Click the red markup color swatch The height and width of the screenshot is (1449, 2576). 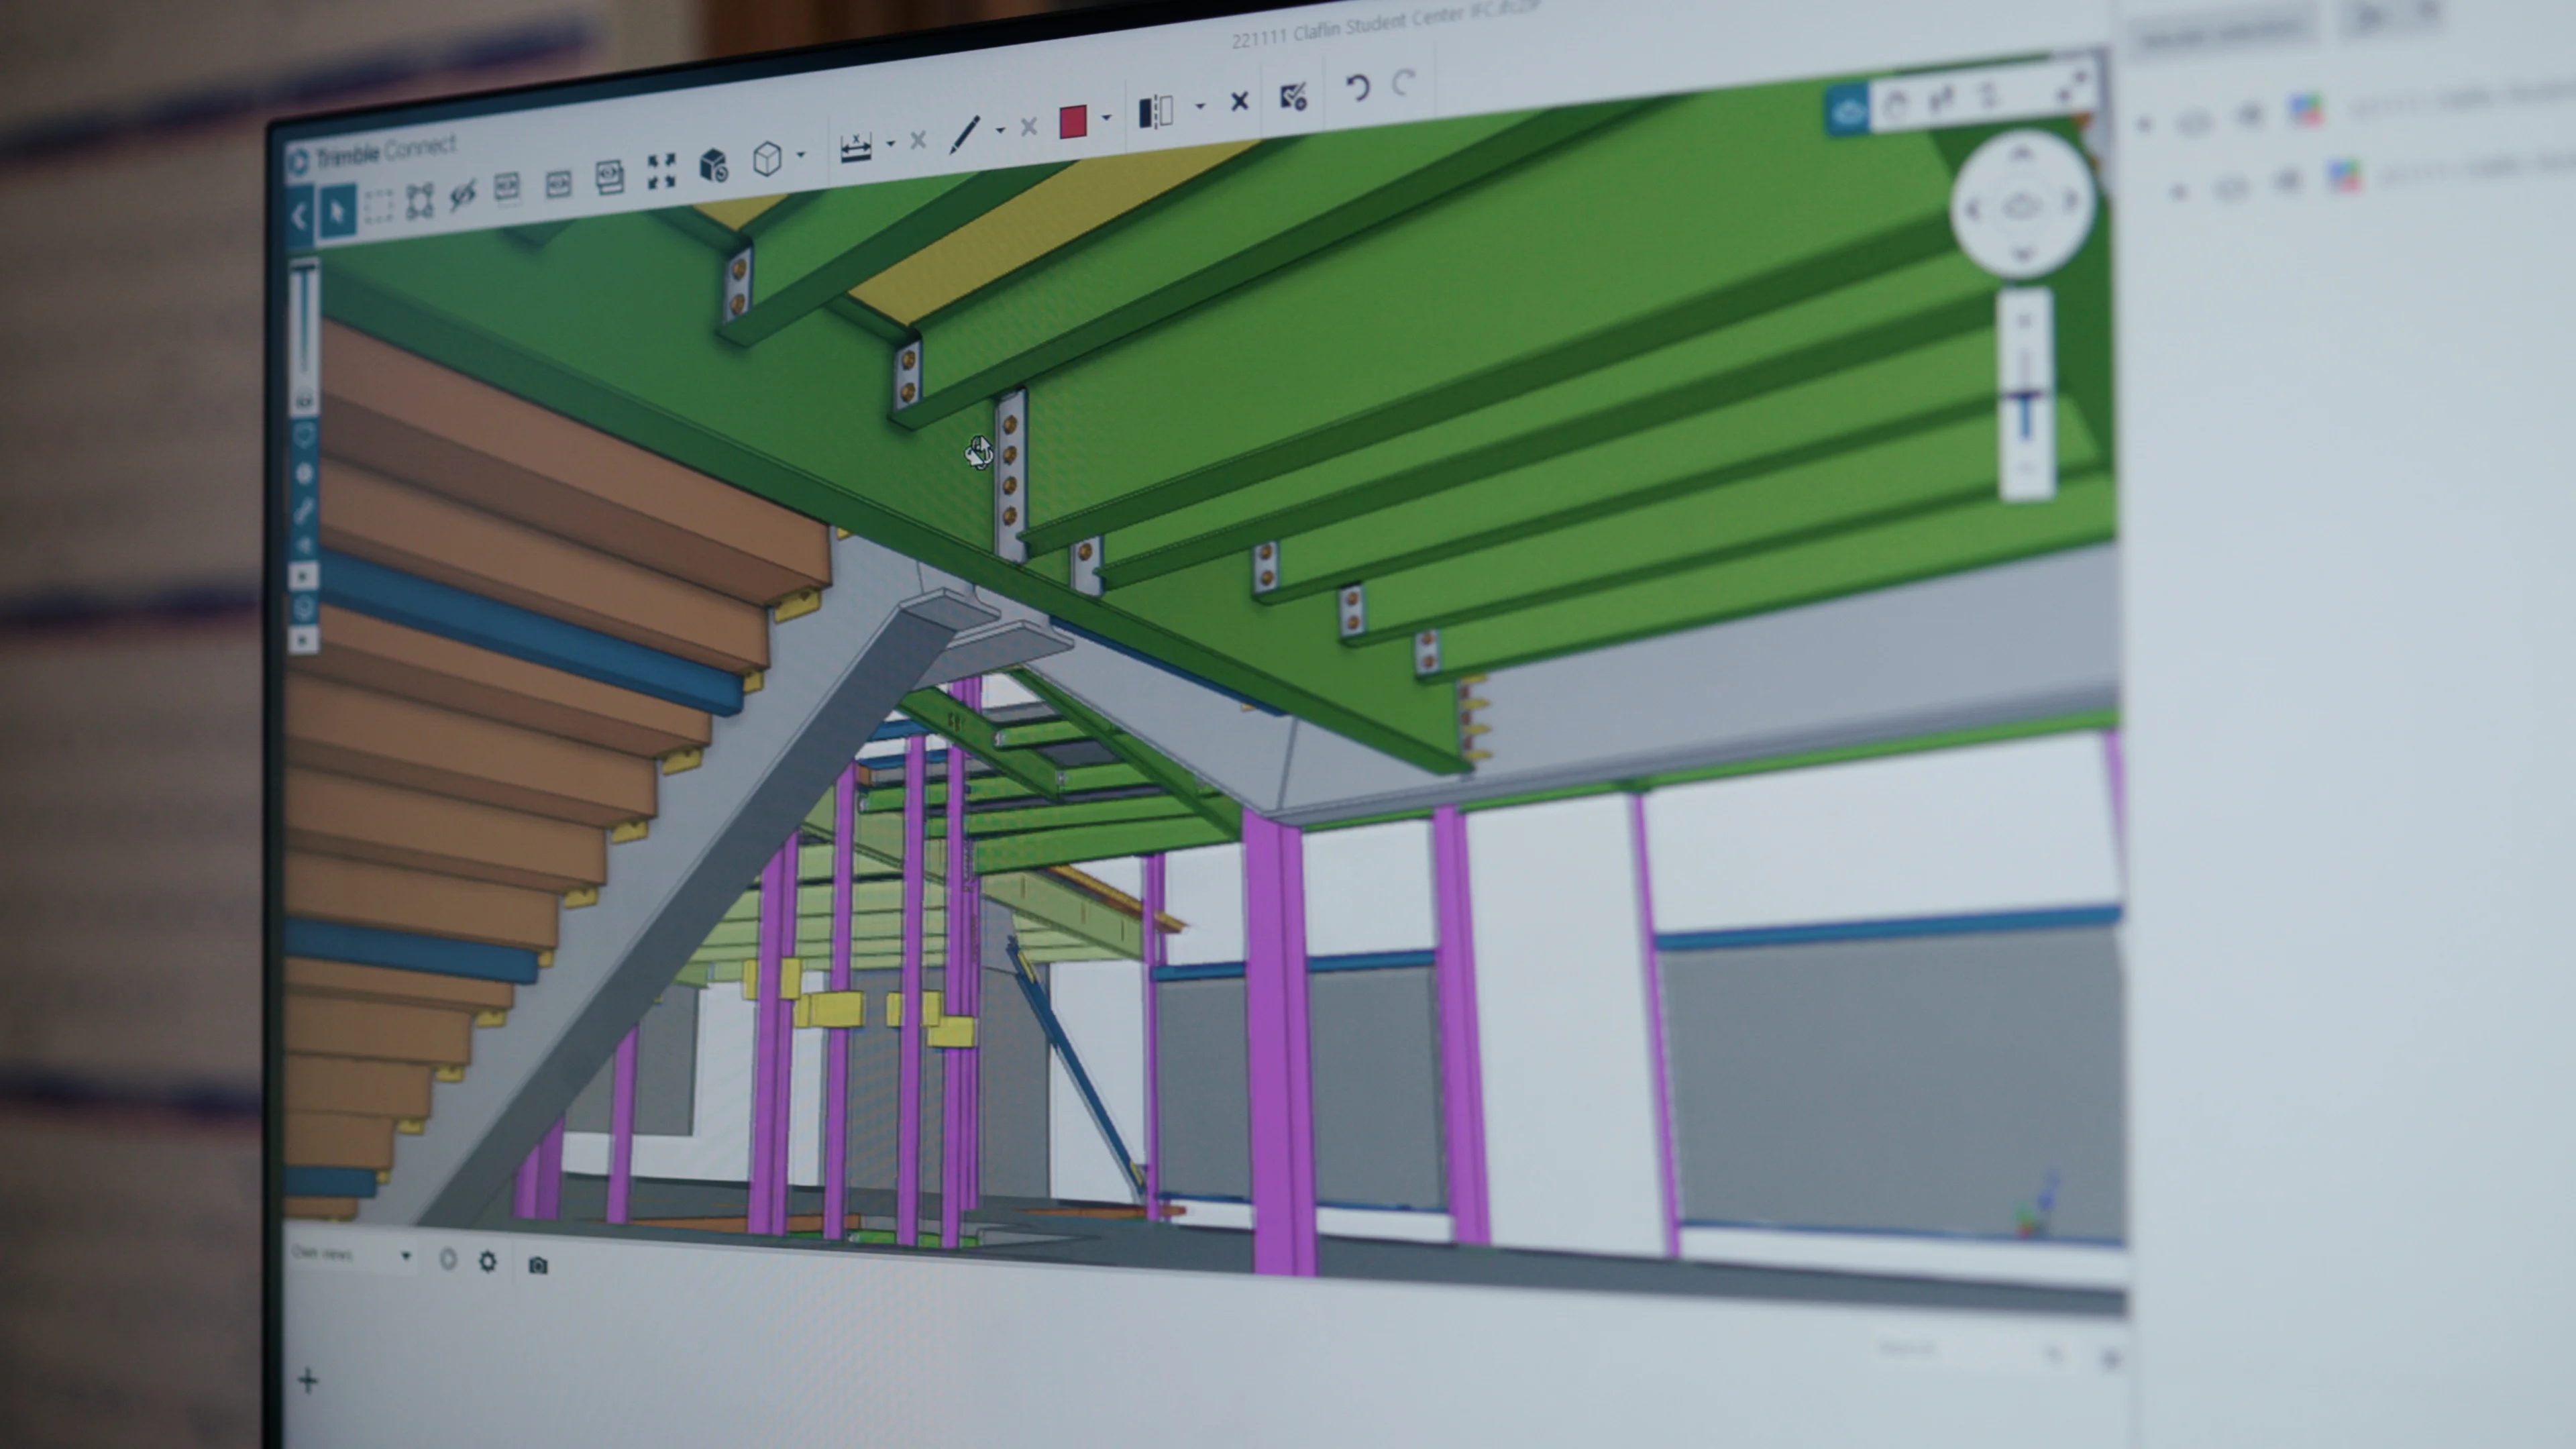[1073, 121]
